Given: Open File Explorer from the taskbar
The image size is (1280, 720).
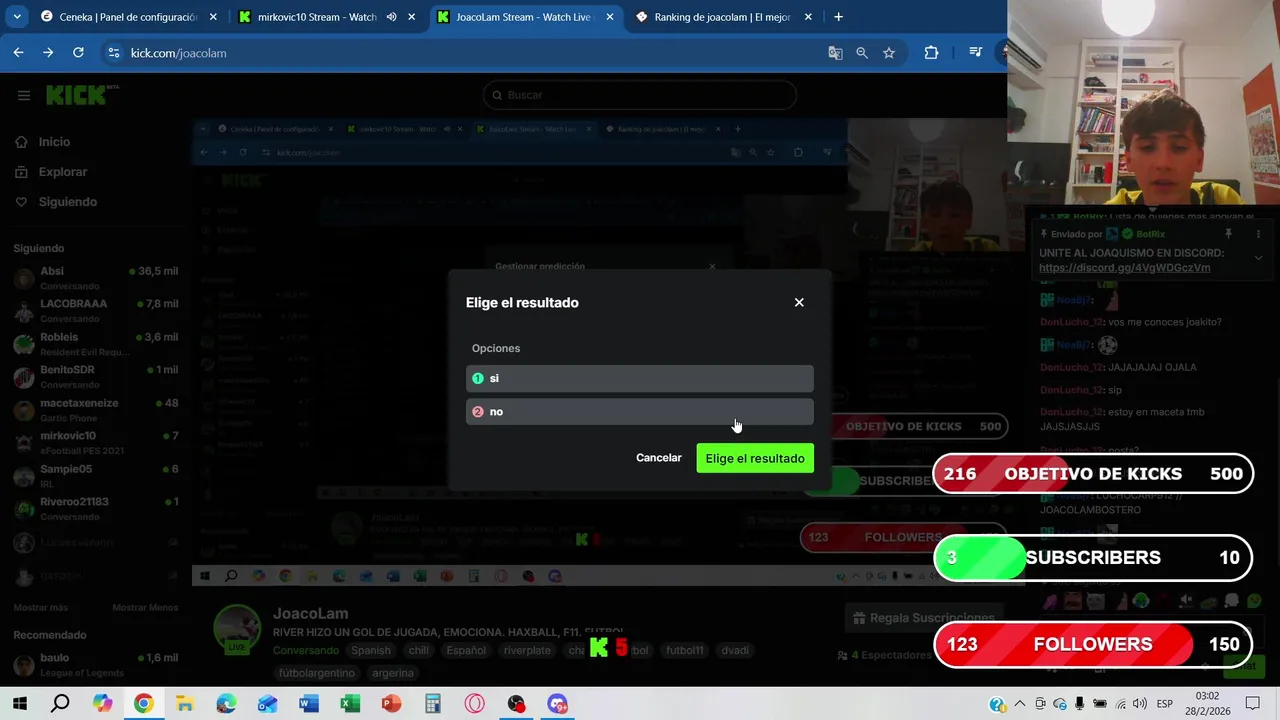Looking at the screenshot, I should [x=185, y=704].
